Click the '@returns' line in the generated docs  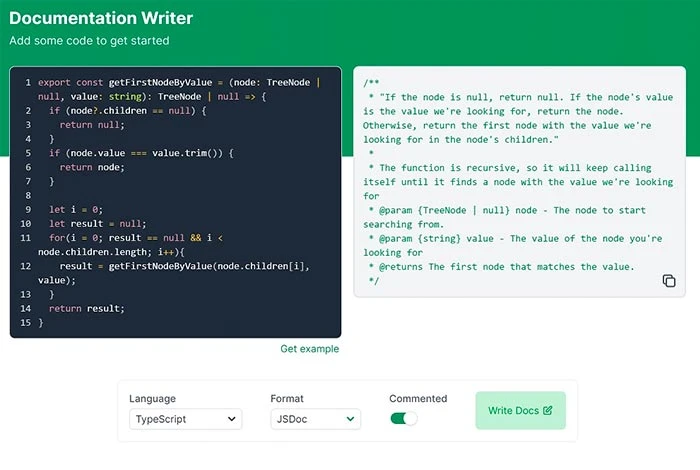501,266
